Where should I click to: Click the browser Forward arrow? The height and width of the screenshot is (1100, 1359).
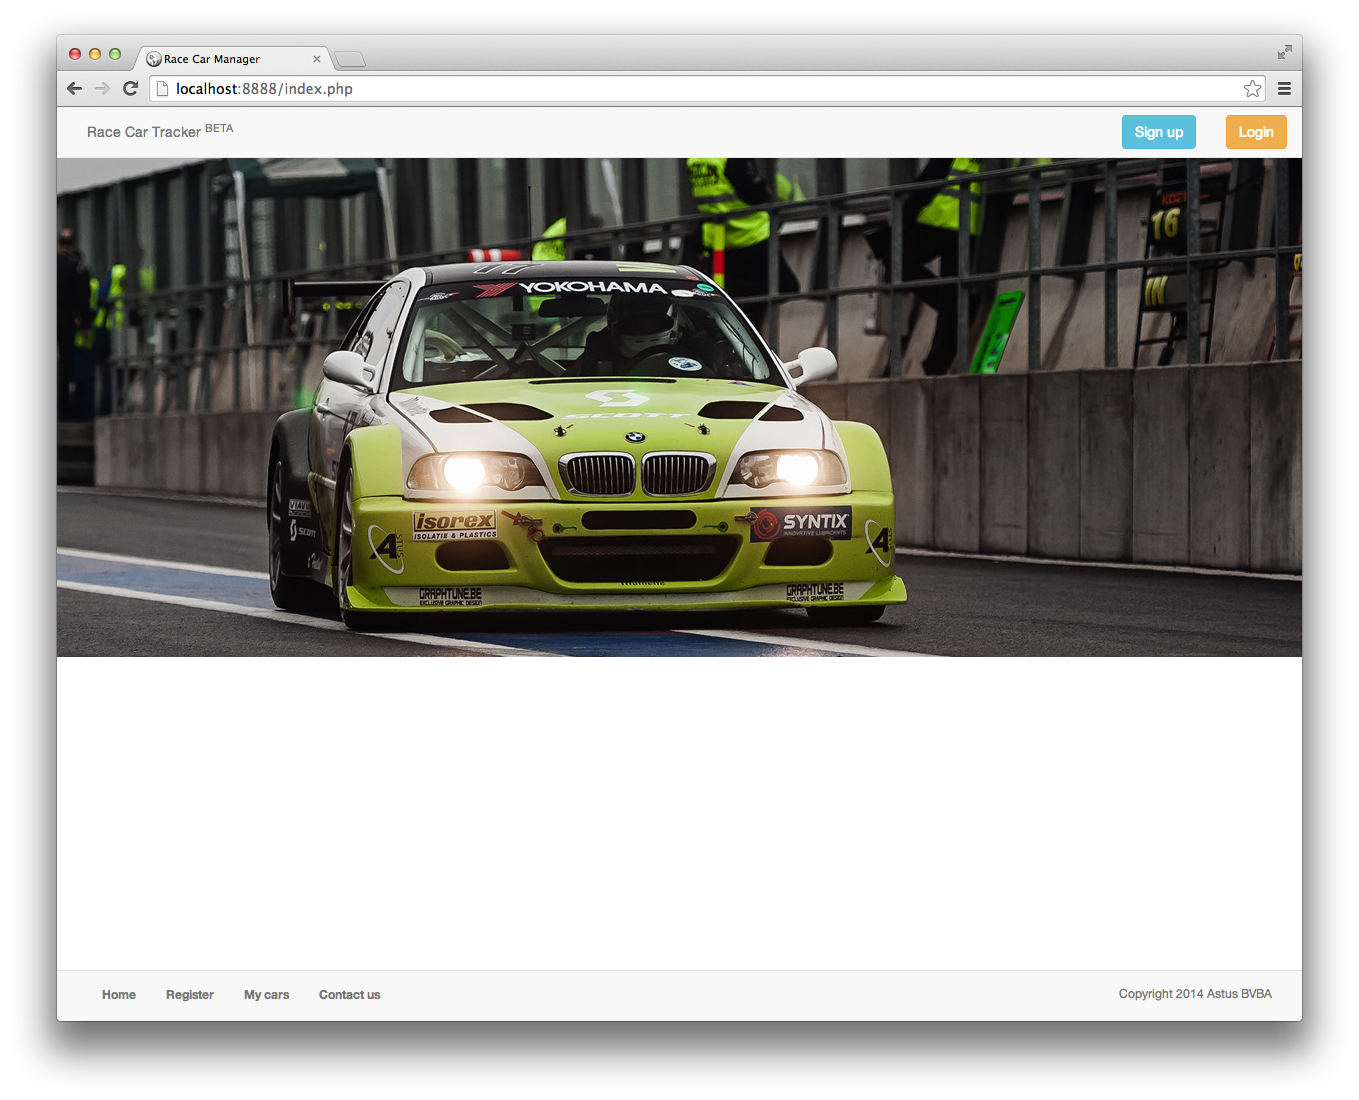coord(102,89)
